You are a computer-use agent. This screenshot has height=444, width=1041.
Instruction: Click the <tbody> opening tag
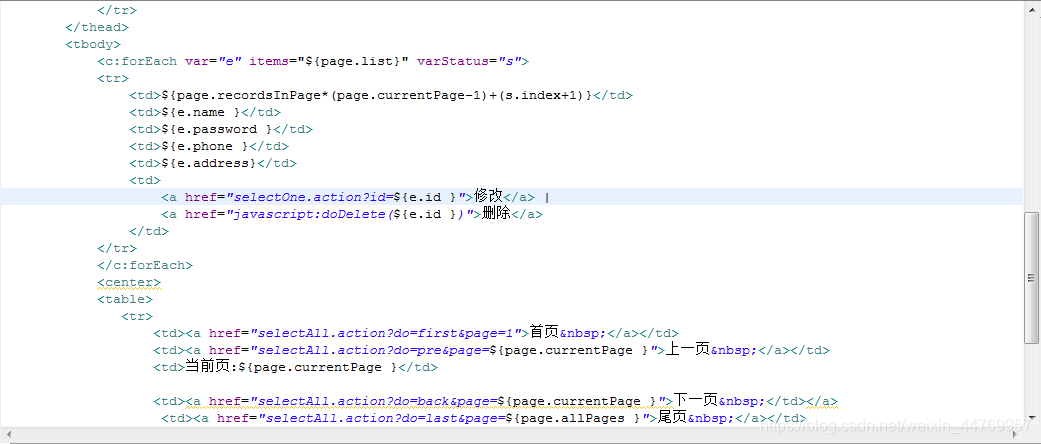click(x=93, y=44)
